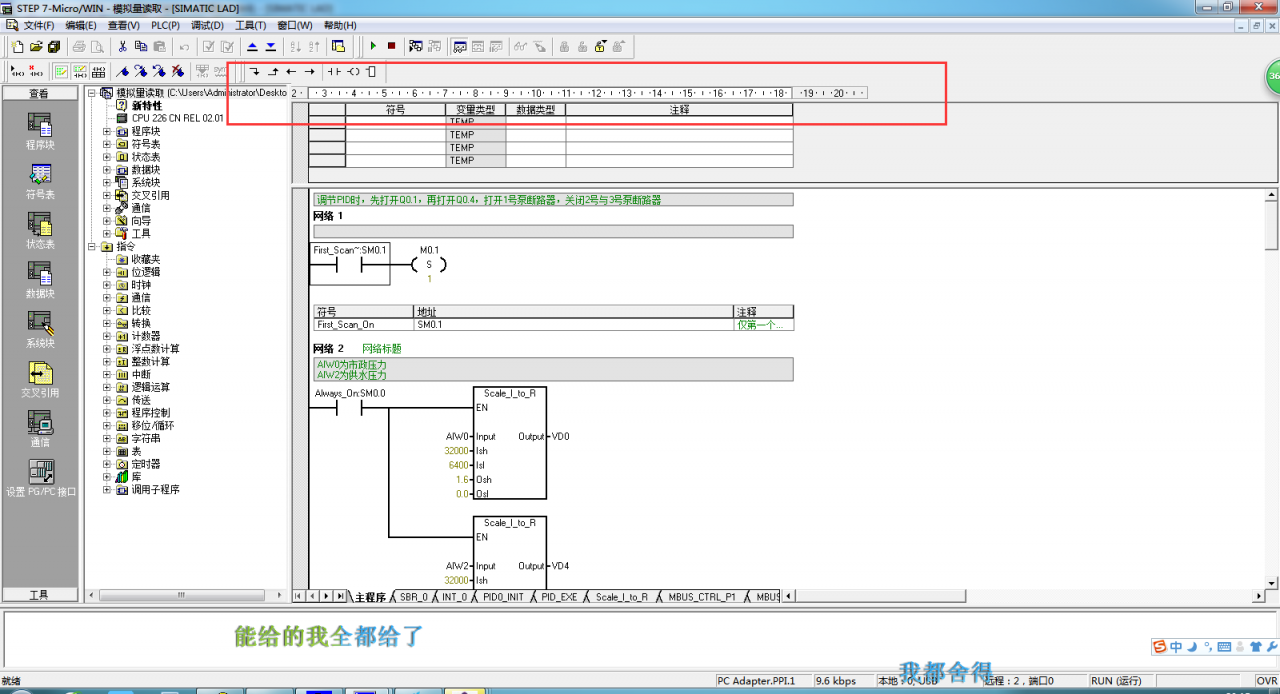Expand the 符号表 tree node
1280x694 pixels.
pyautogui.click(x=107, y=144)
